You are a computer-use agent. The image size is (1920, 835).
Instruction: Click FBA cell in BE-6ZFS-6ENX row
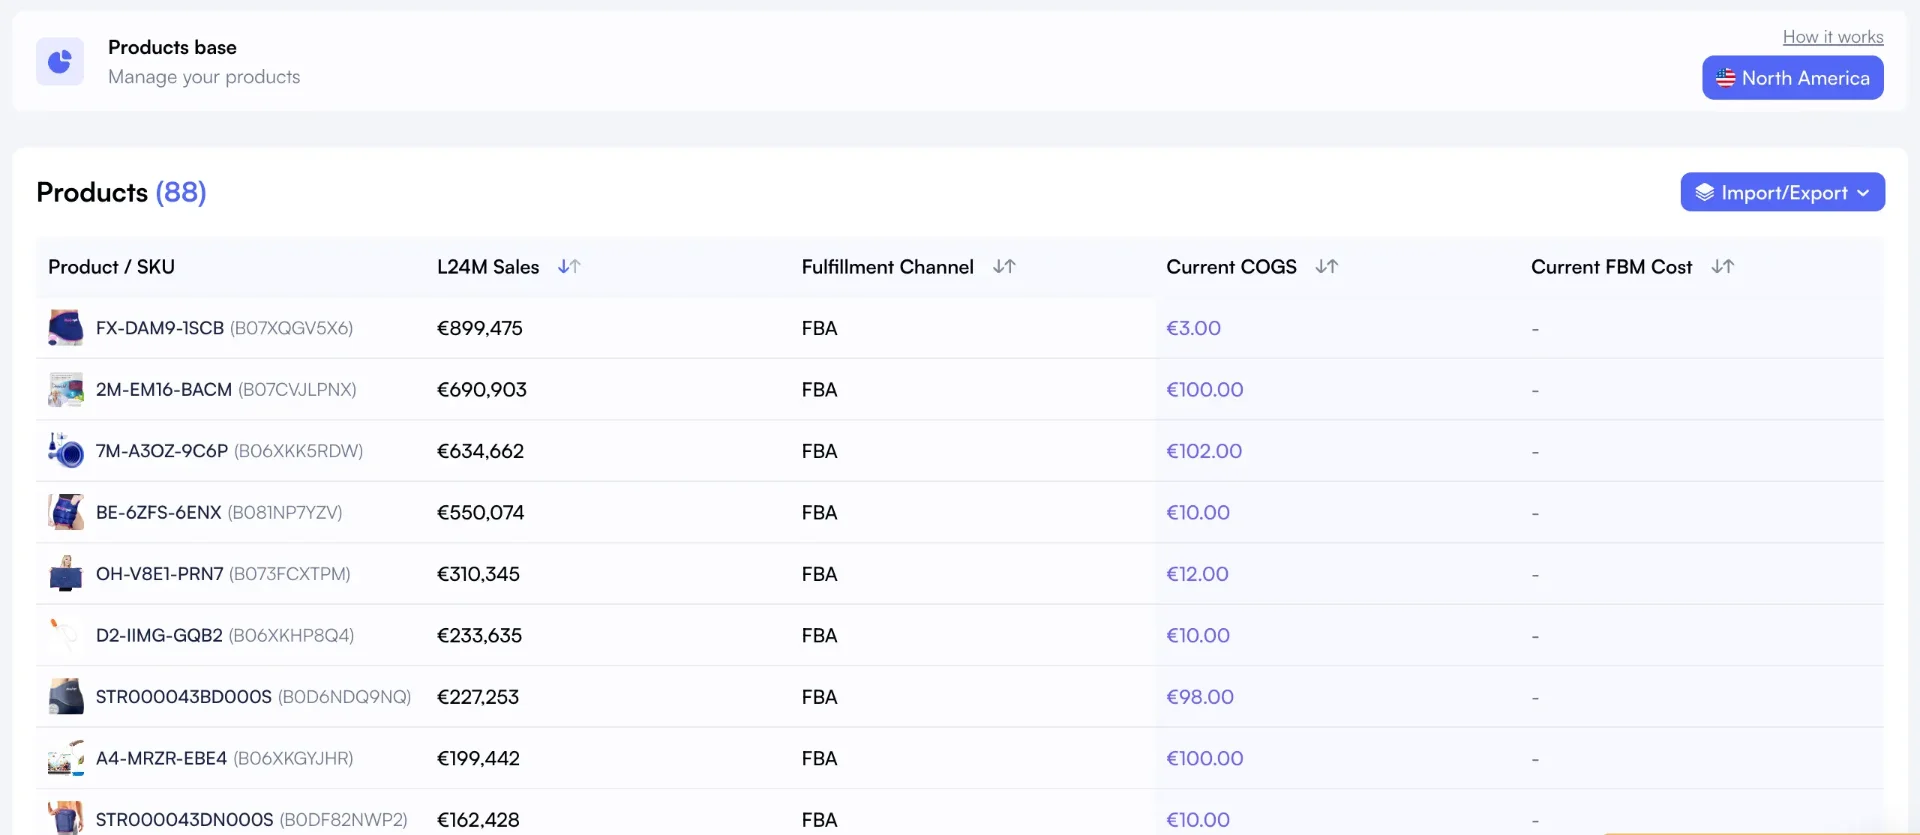tap(819, 512)
